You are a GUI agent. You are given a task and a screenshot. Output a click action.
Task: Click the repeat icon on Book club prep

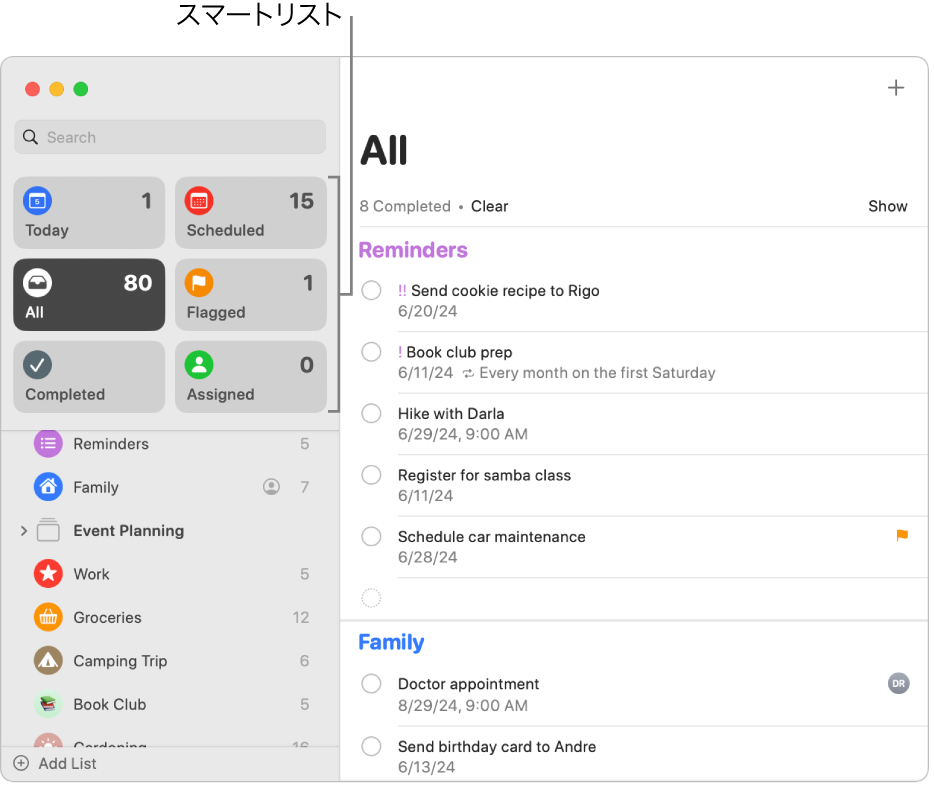[468, 373]
